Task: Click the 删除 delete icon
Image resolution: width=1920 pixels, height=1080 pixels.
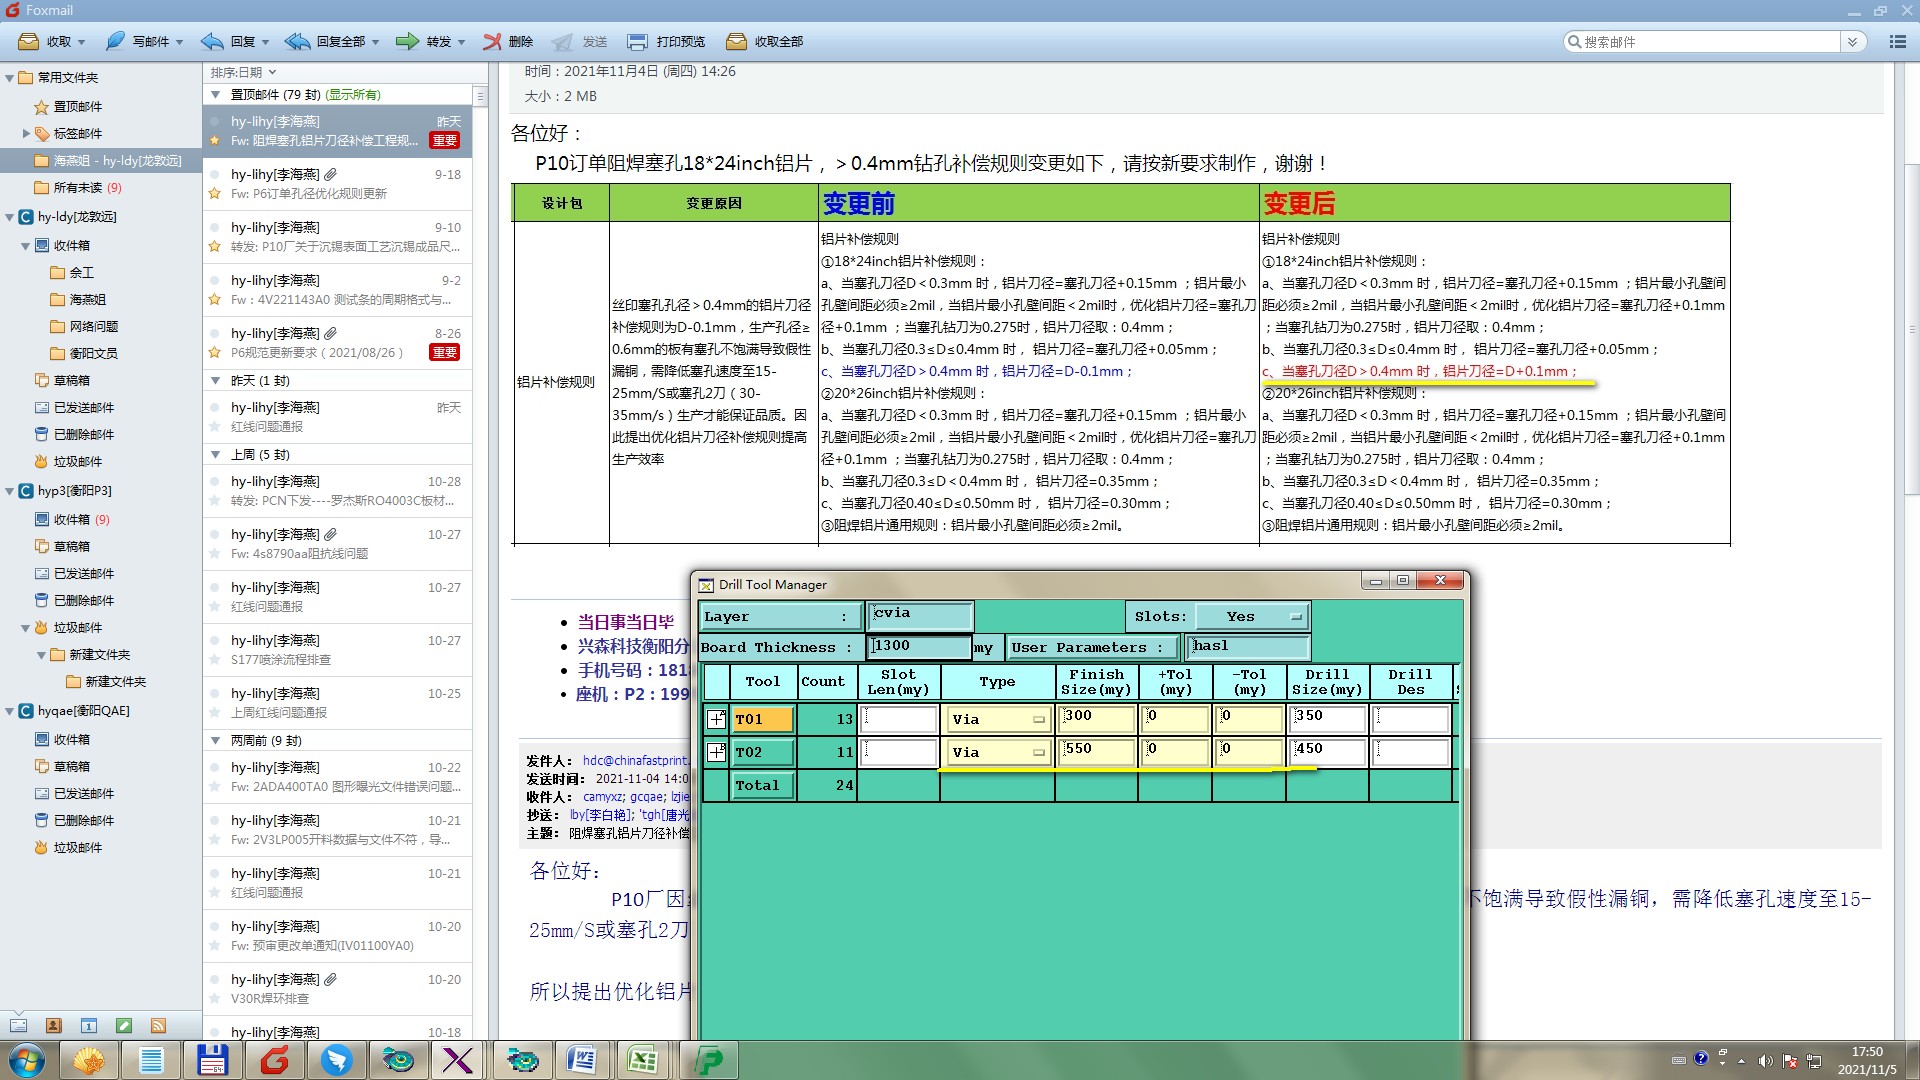Action: click(492, 41)
